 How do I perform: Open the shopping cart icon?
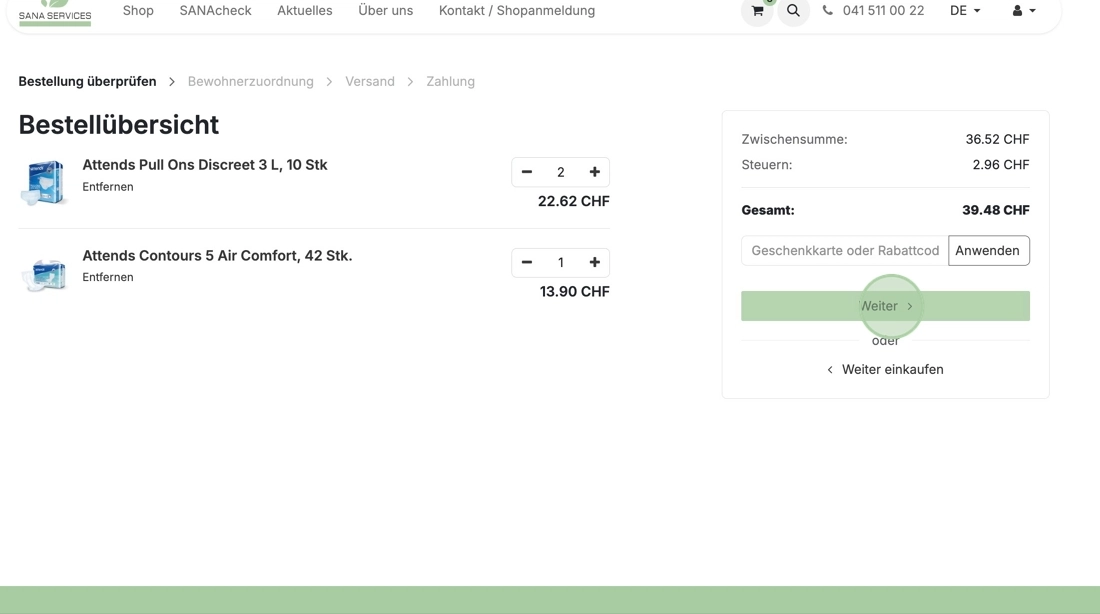point(757,11)
